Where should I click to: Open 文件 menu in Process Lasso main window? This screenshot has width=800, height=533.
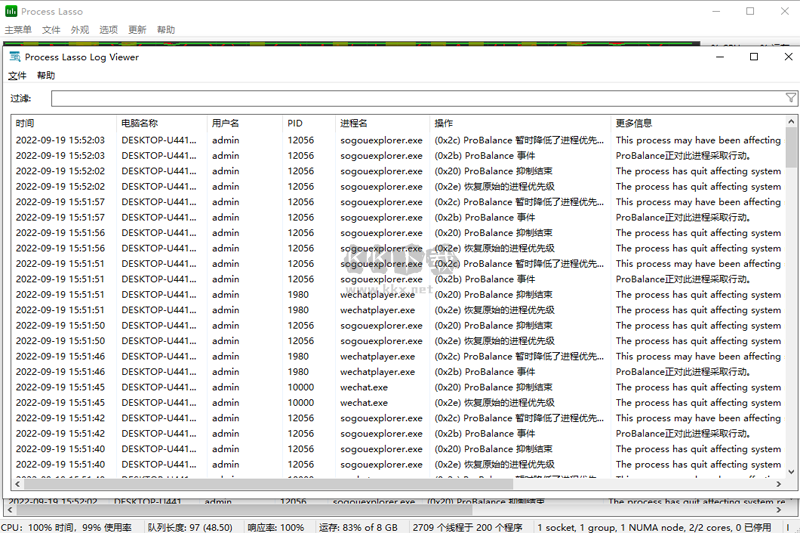pyautogui.click(x=51, y=30)
